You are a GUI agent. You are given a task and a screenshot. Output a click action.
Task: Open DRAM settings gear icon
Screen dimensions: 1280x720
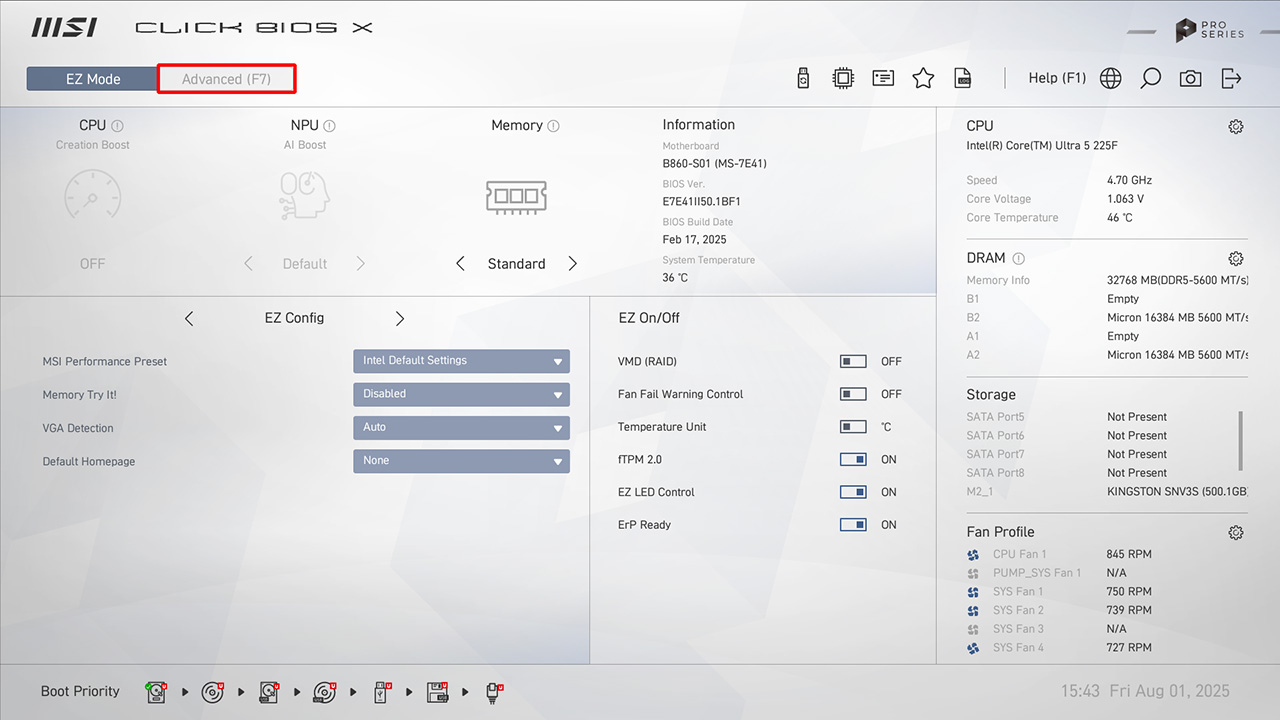[1236, 258]
